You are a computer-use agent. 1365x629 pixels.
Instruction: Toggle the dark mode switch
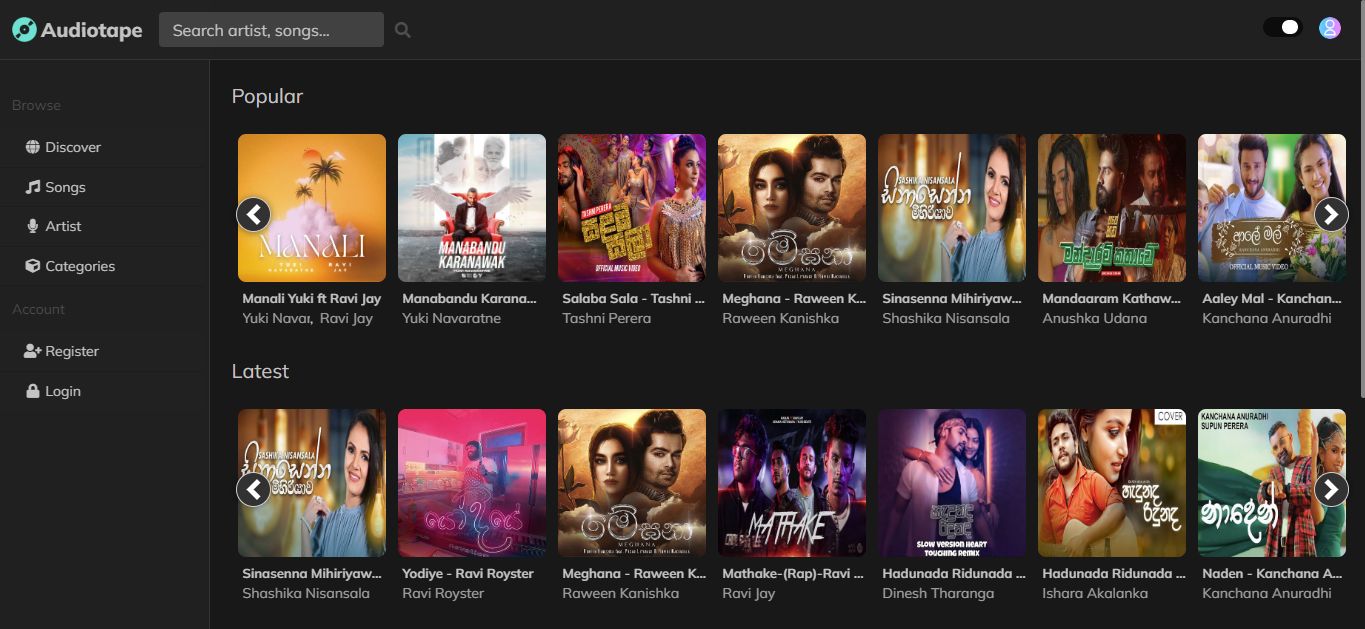pos(1282,28)
